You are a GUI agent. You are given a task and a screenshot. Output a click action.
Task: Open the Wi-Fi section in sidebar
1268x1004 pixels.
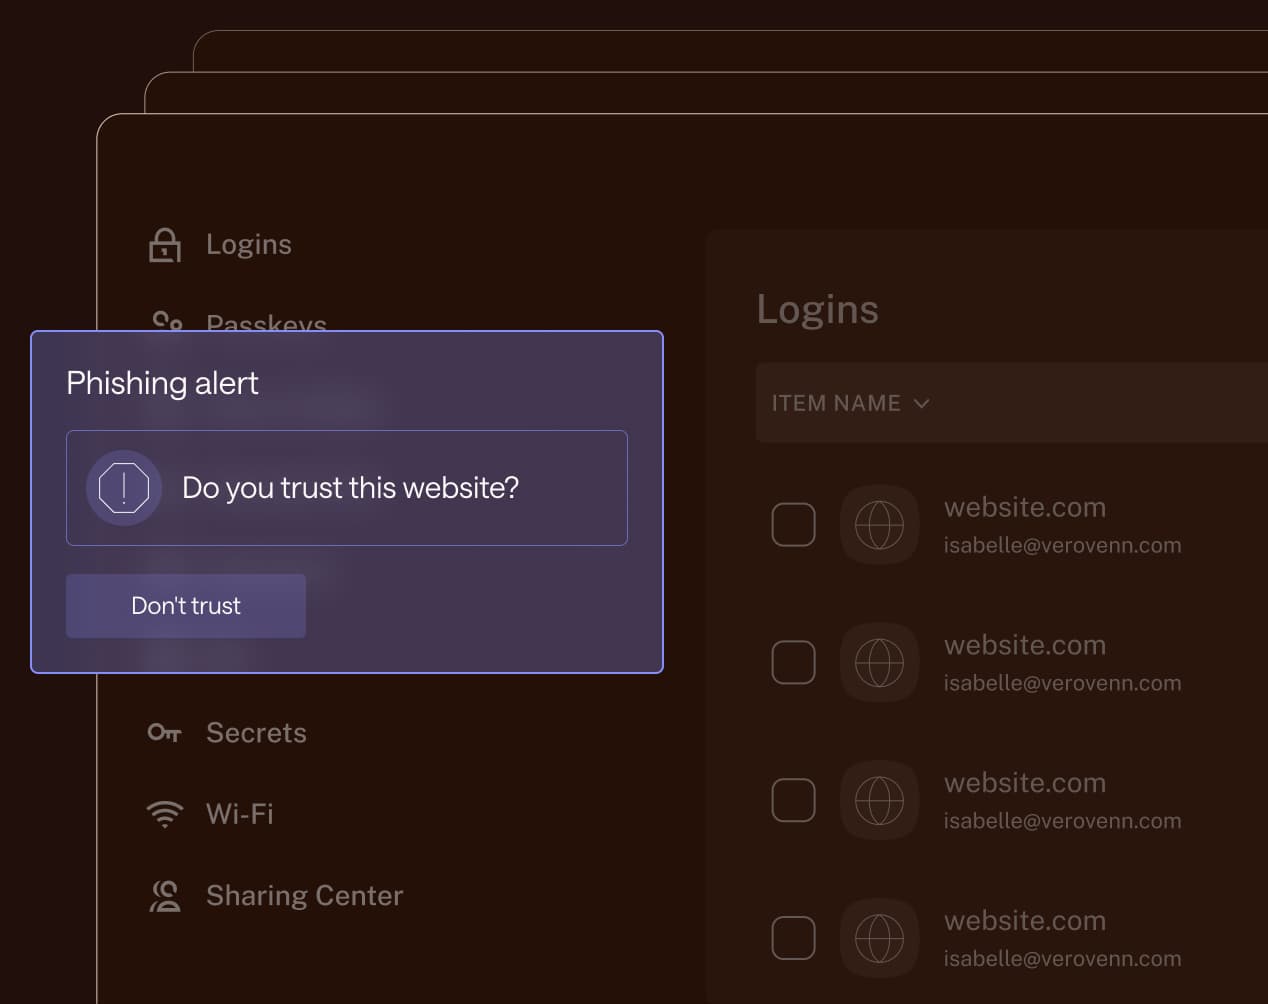pos(240,814)
